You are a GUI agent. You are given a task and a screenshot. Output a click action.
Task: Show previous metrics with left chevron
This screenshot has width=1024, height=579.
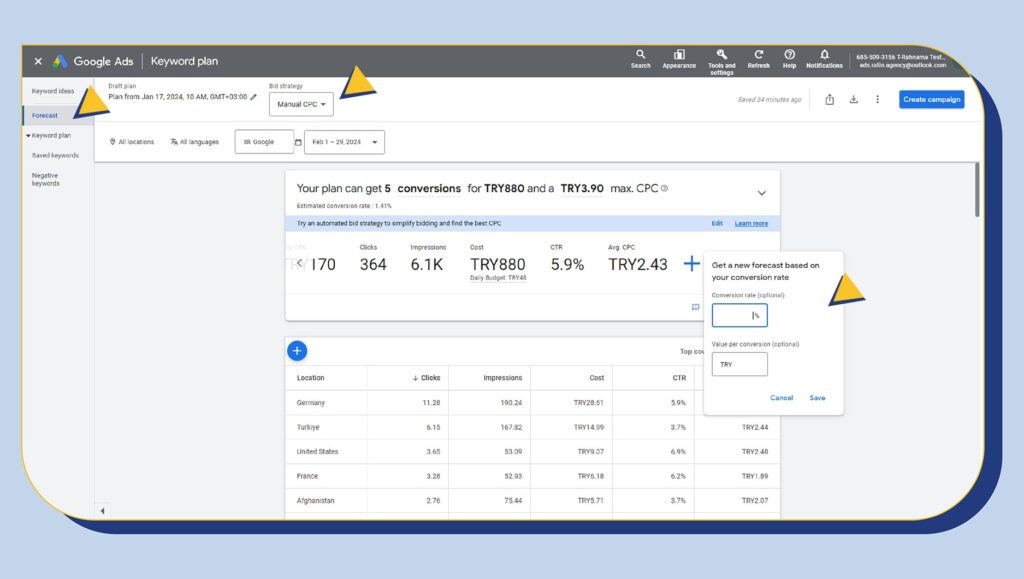(299, 263)
